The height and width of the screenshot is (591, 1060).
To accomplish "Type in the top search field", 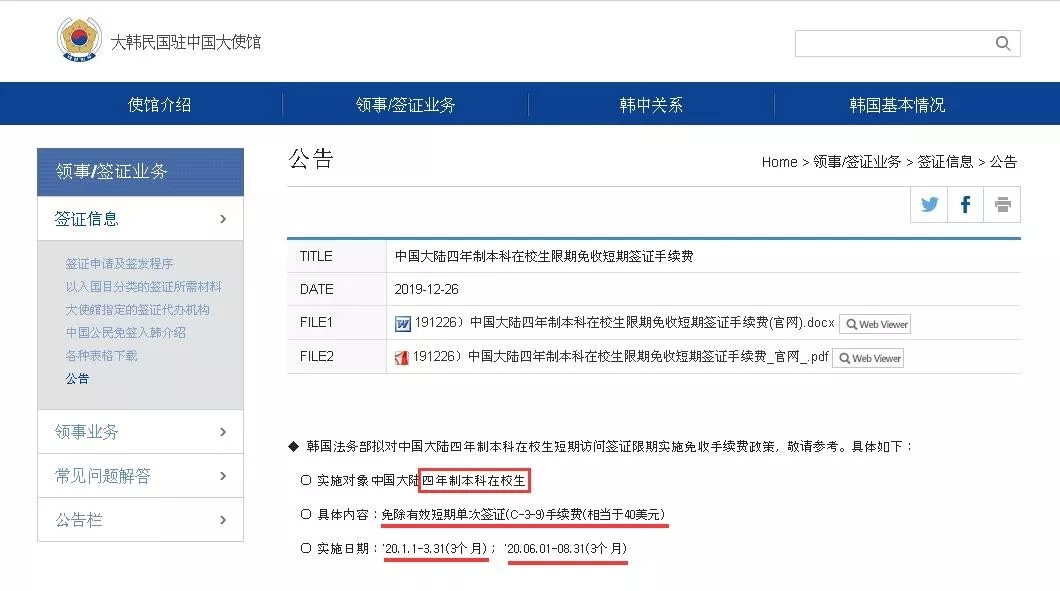I will pos(890,43).
